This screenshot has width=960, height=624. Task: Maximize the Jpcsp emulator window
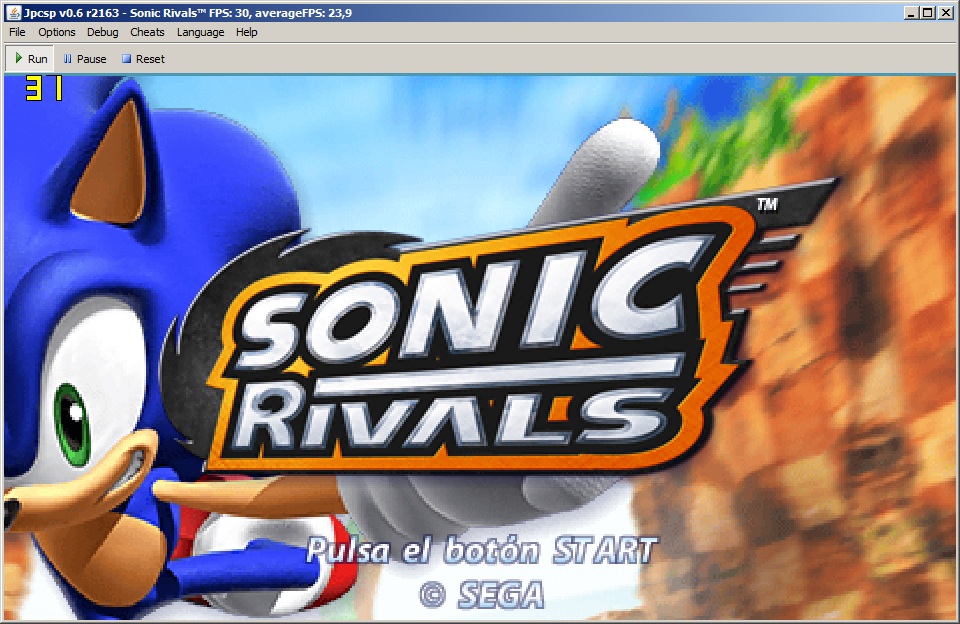click(x=928, y=12)
